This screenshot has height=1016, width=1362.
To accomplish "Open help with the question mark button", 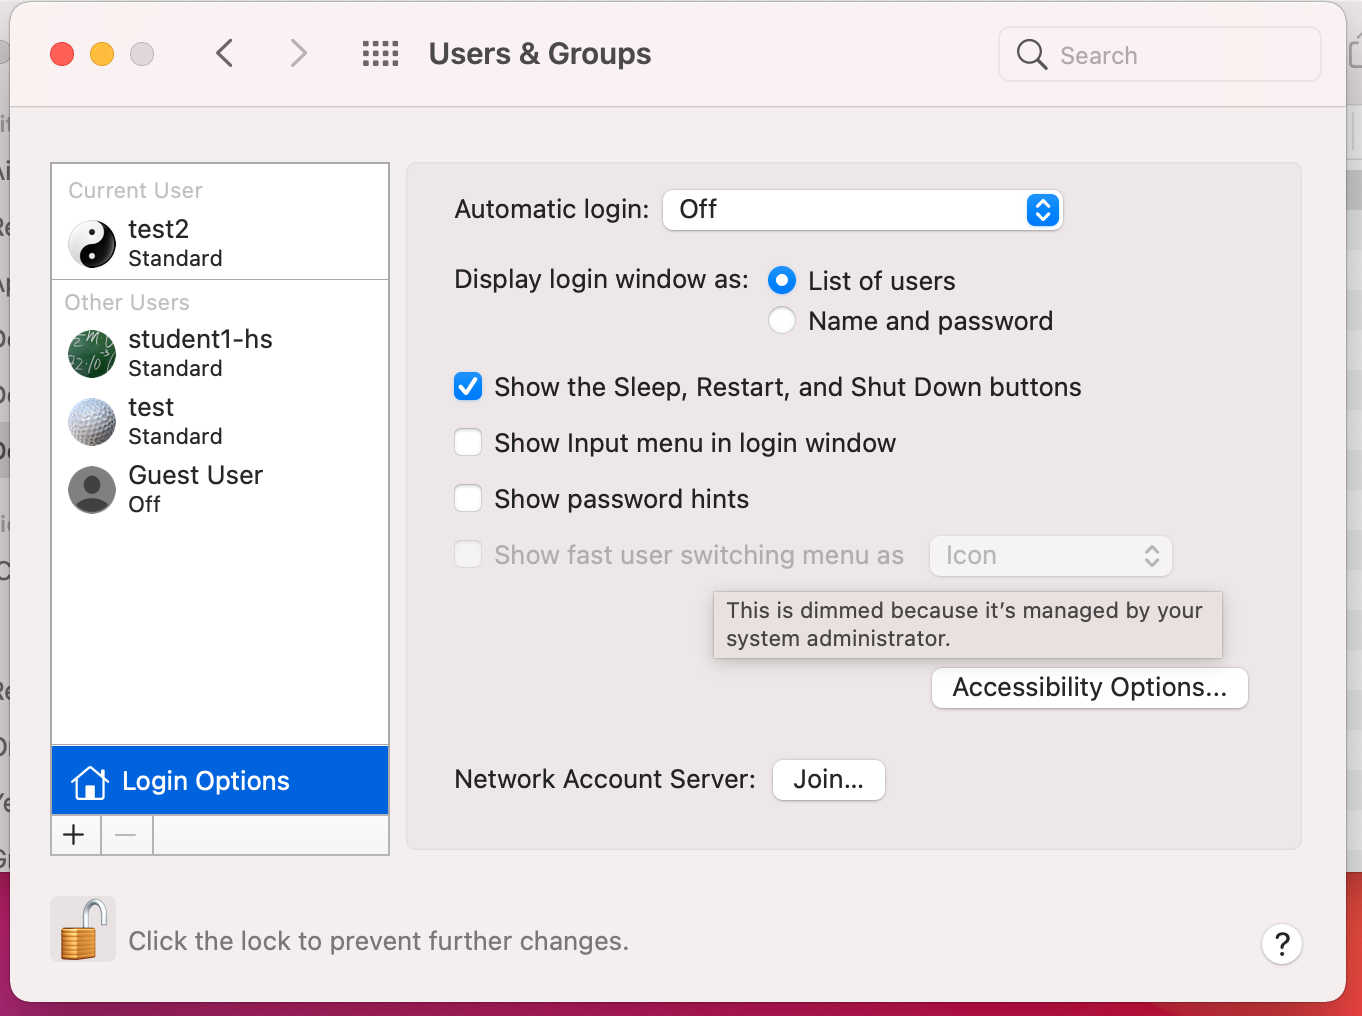I will coord(1281,943).
